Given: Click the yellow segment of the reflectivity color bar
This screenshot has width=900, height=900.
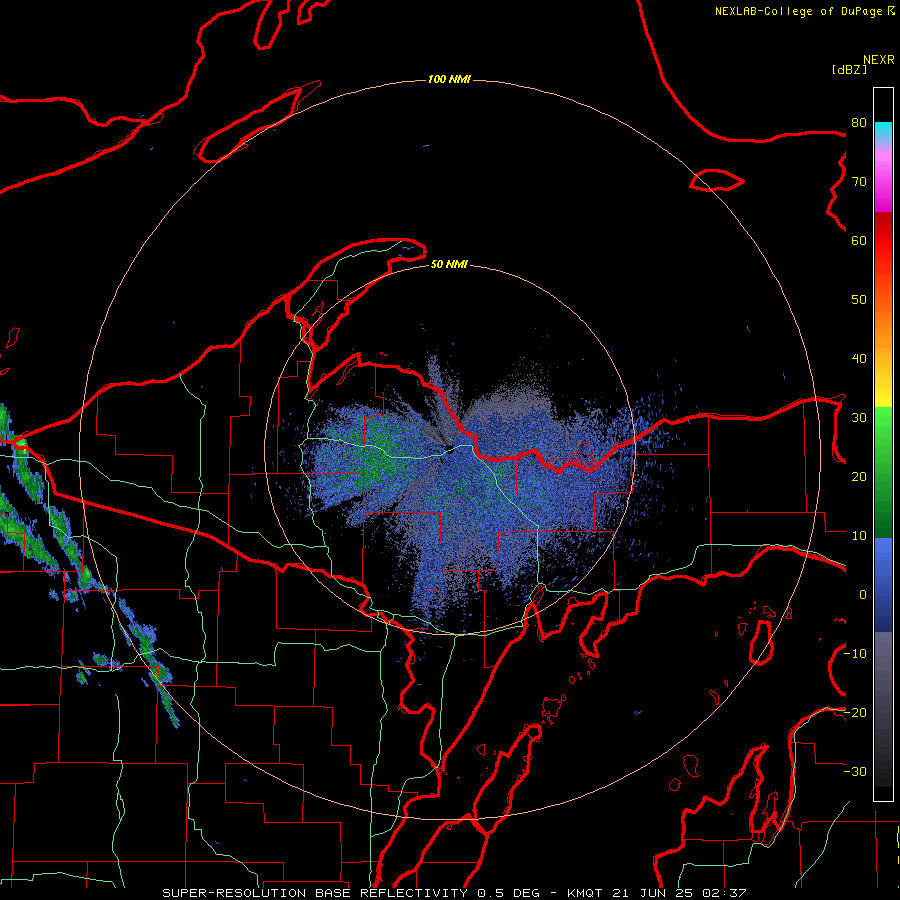Looking at the screenshot, I should (x=883, y=396).
